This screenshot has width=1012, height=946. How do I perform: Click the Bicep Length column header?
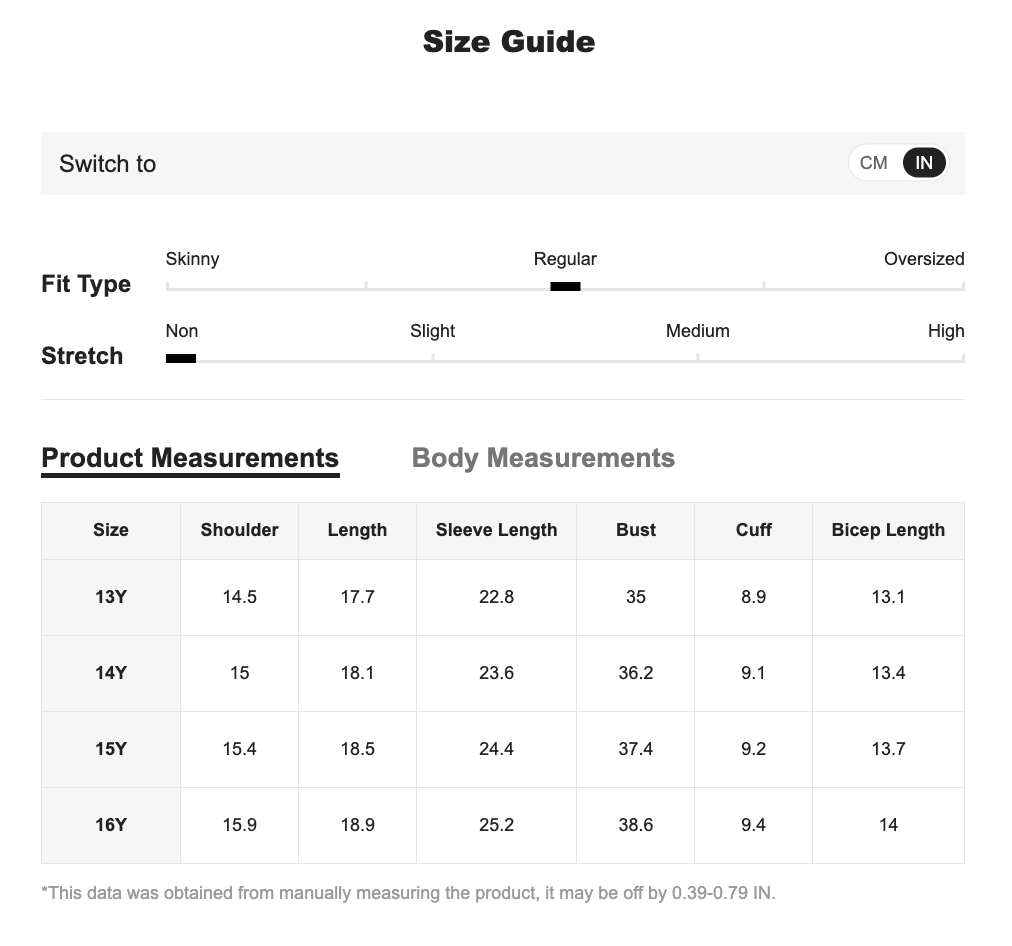(888, 530)
